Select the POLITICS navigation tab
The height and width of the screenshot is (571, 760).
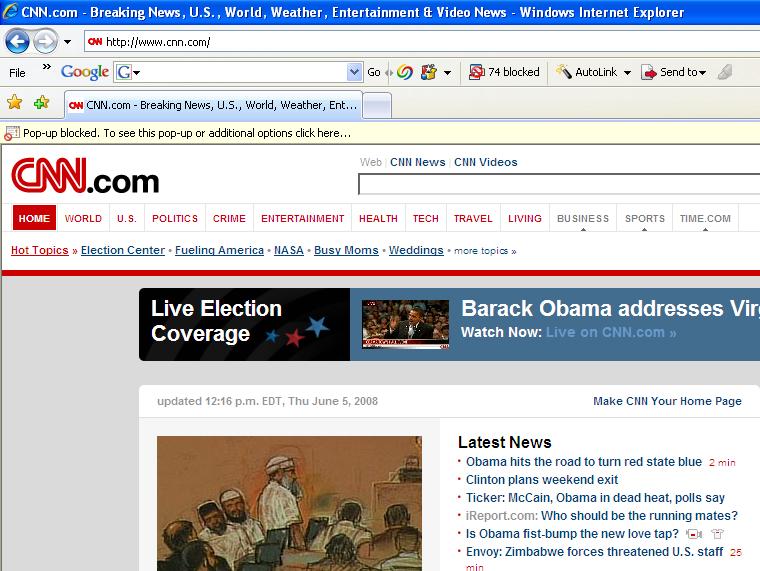[175, 218]
